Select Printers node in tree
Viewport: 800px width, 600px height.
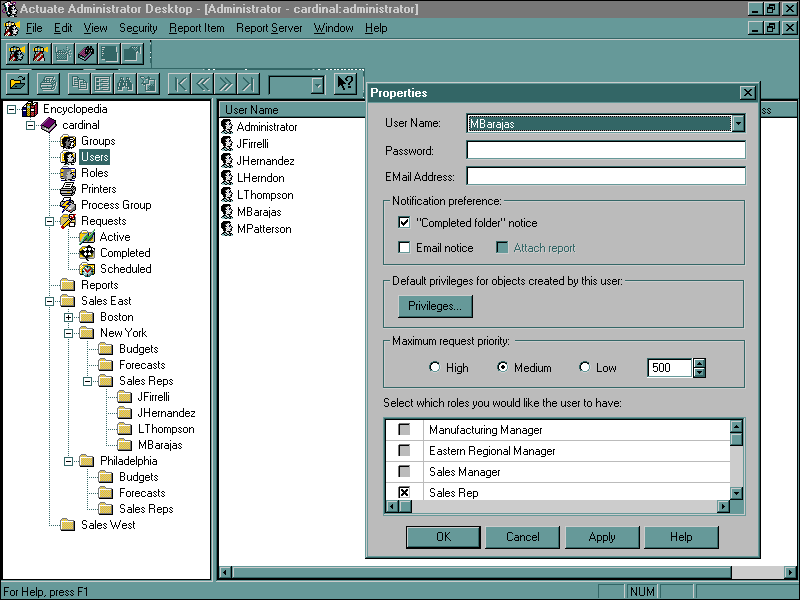[98, 189]
